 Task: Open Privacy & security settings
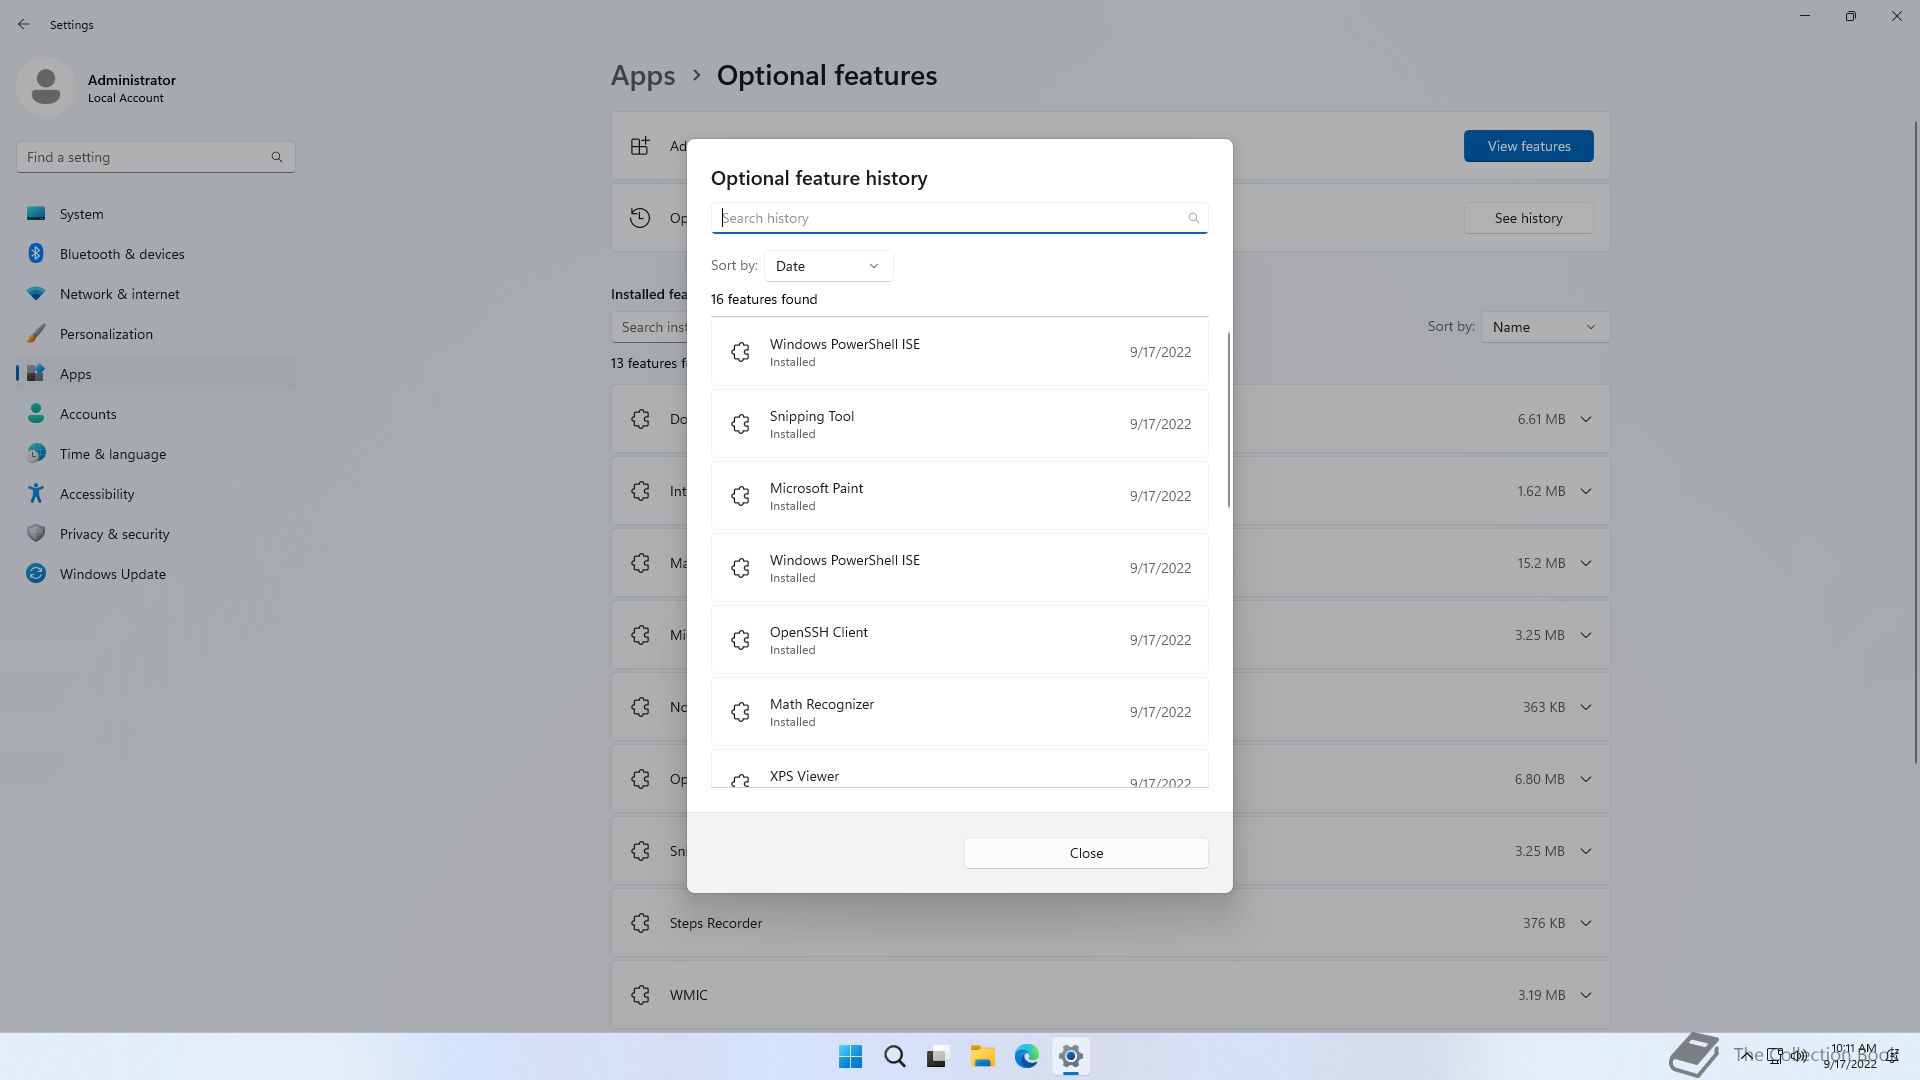coord(156,534)
